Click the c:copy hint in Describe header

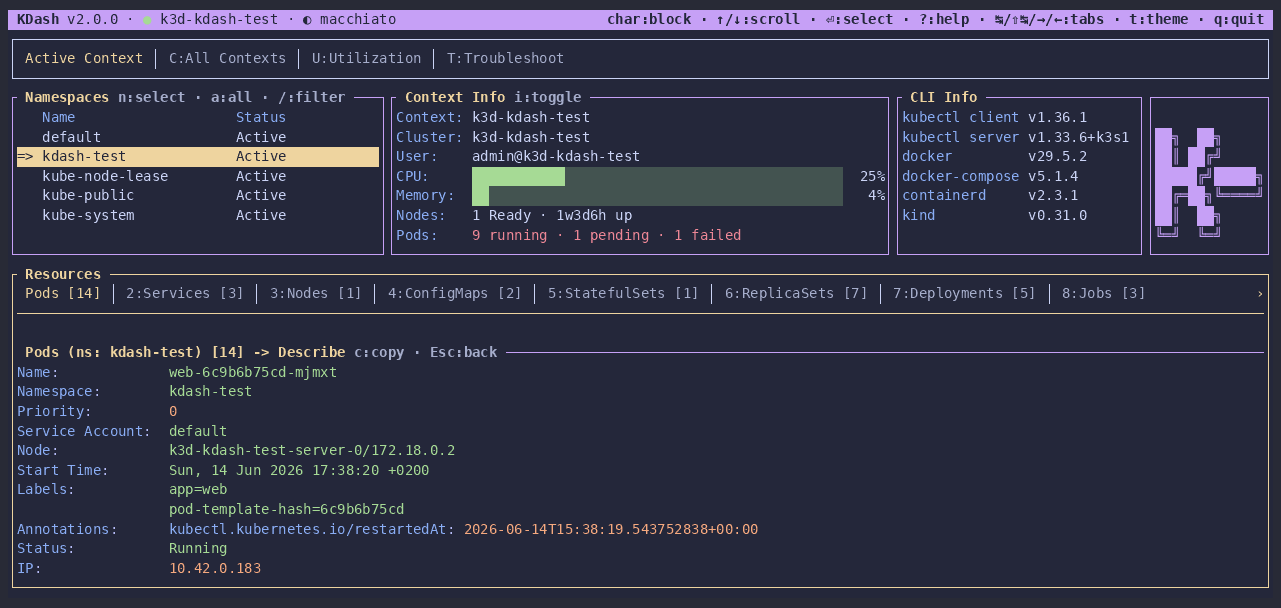tap(379, 352)
